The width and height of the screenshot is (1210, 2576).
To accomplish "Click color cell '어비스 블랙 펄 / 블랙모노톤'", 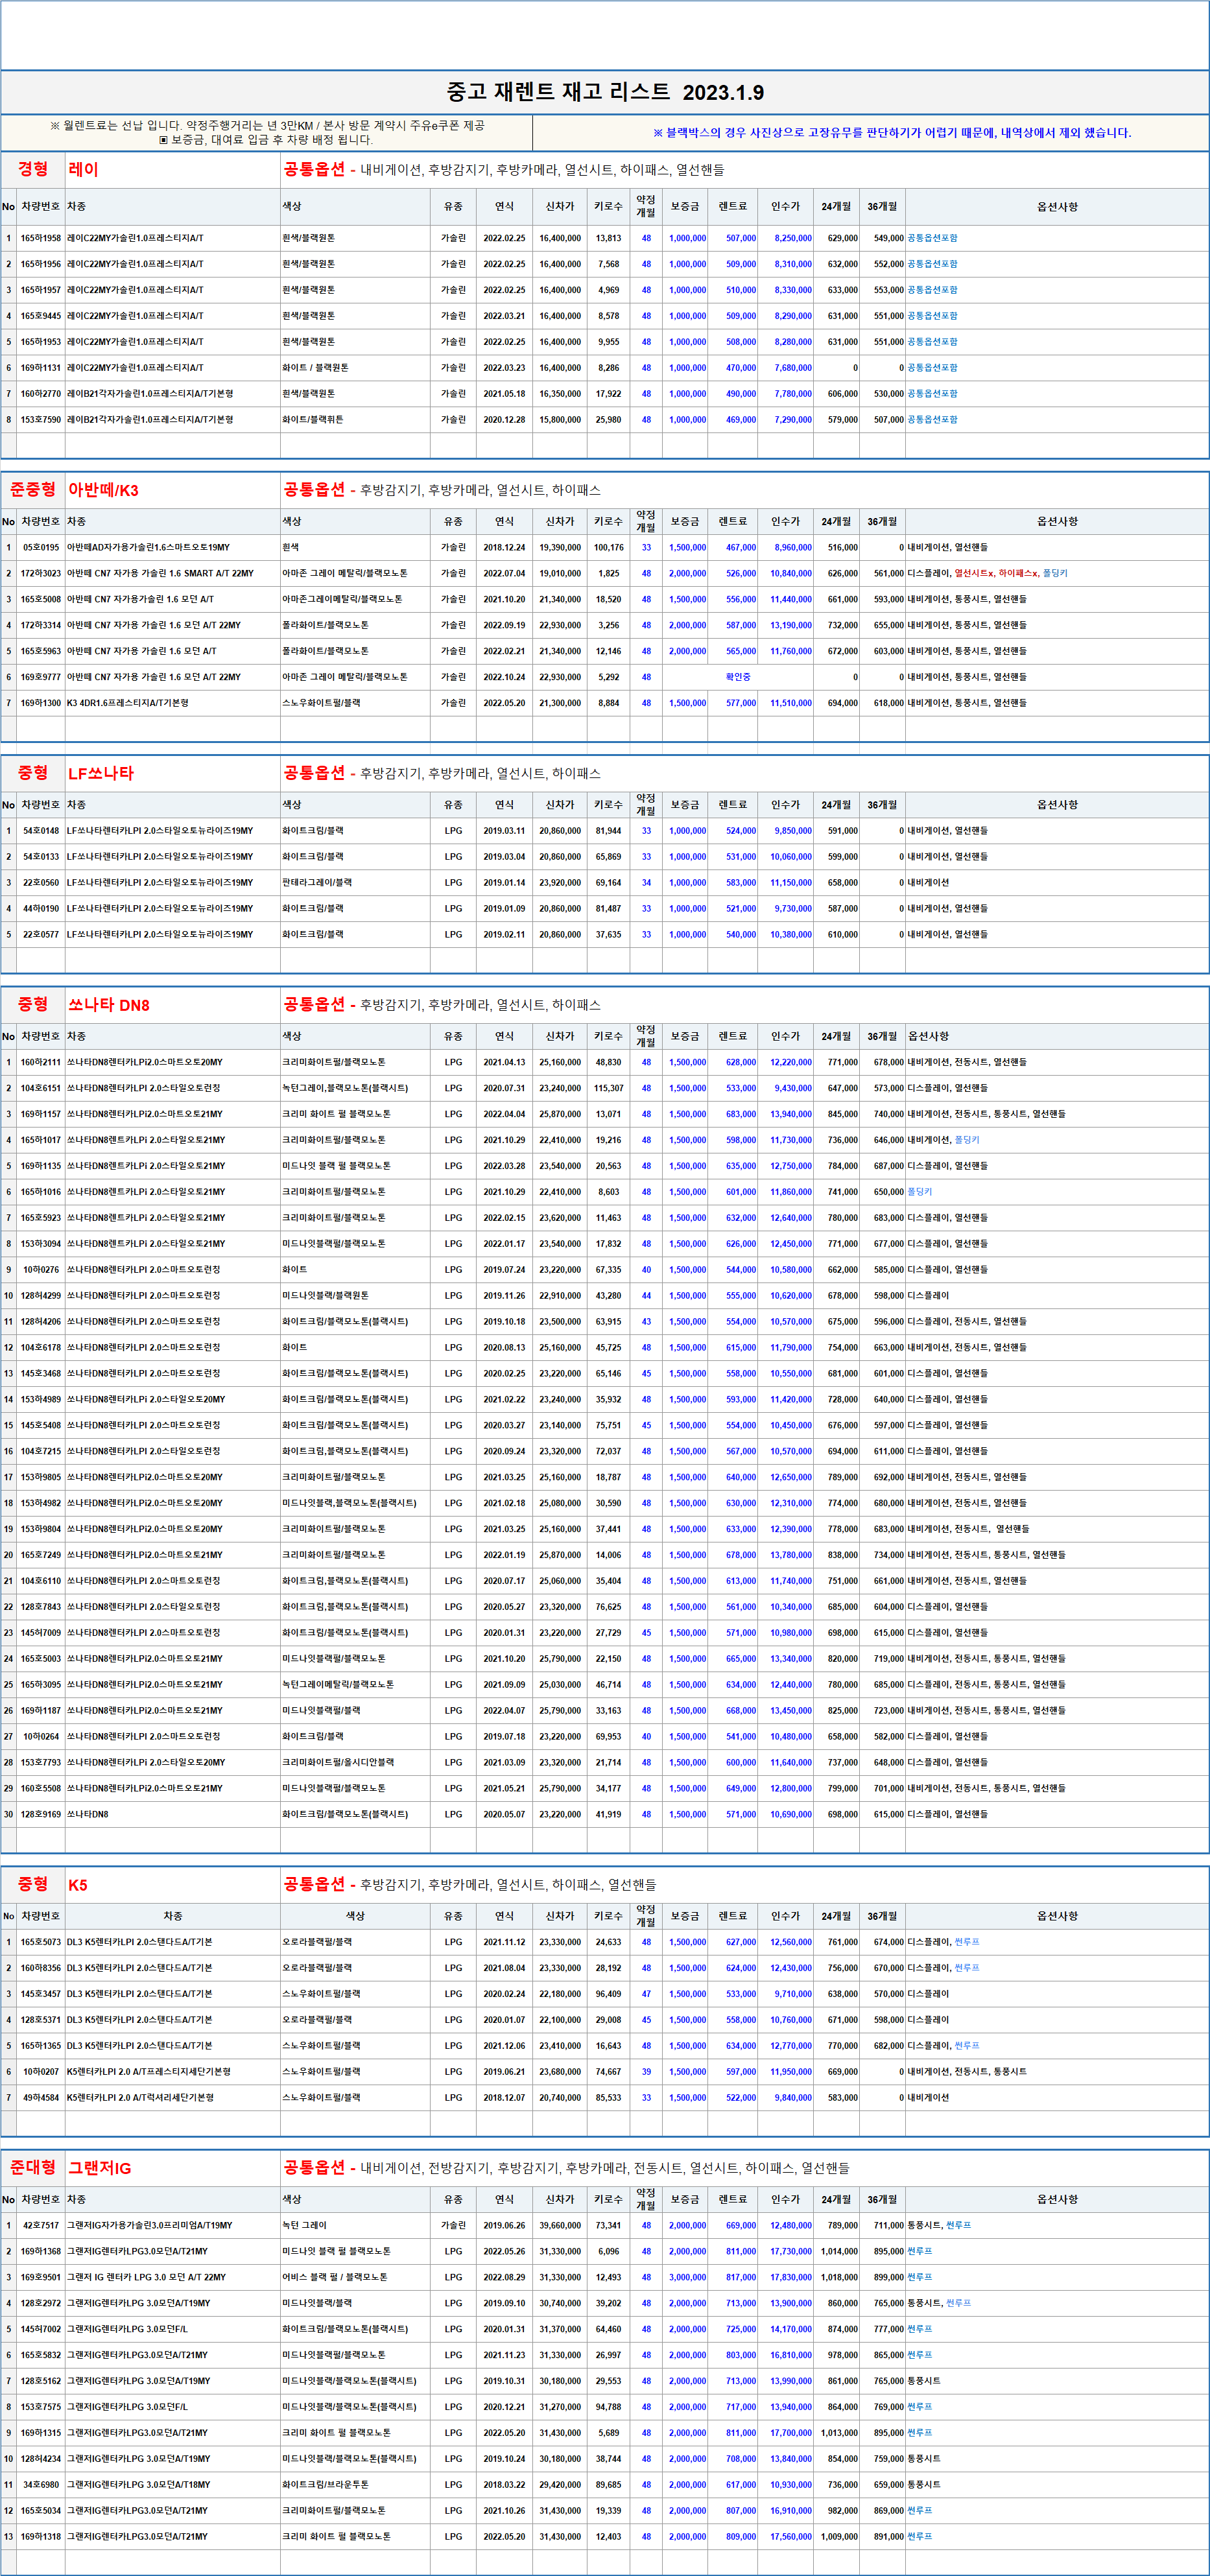I will [336, 2278].
